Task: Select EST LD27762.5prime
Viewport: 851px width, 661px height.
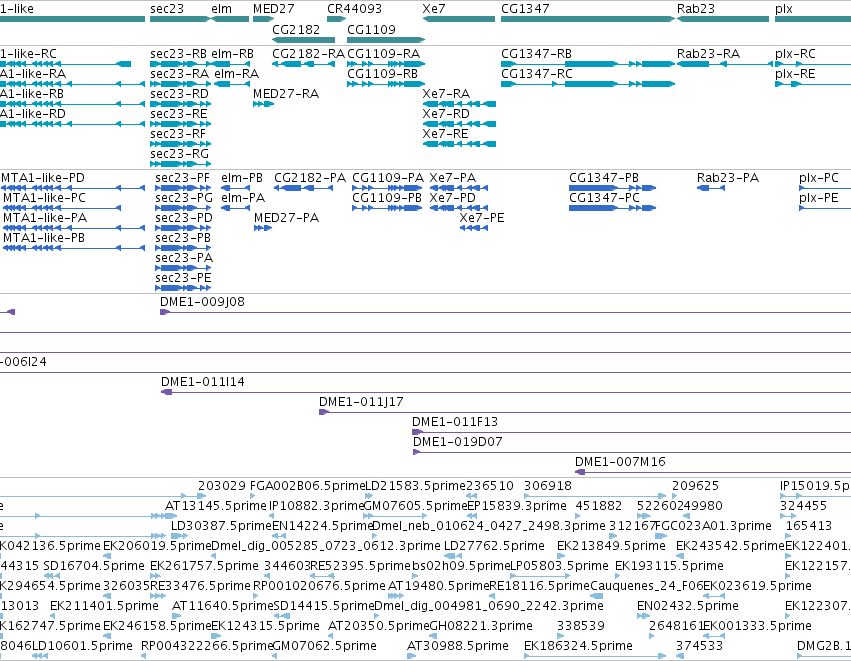Action: 494,546
